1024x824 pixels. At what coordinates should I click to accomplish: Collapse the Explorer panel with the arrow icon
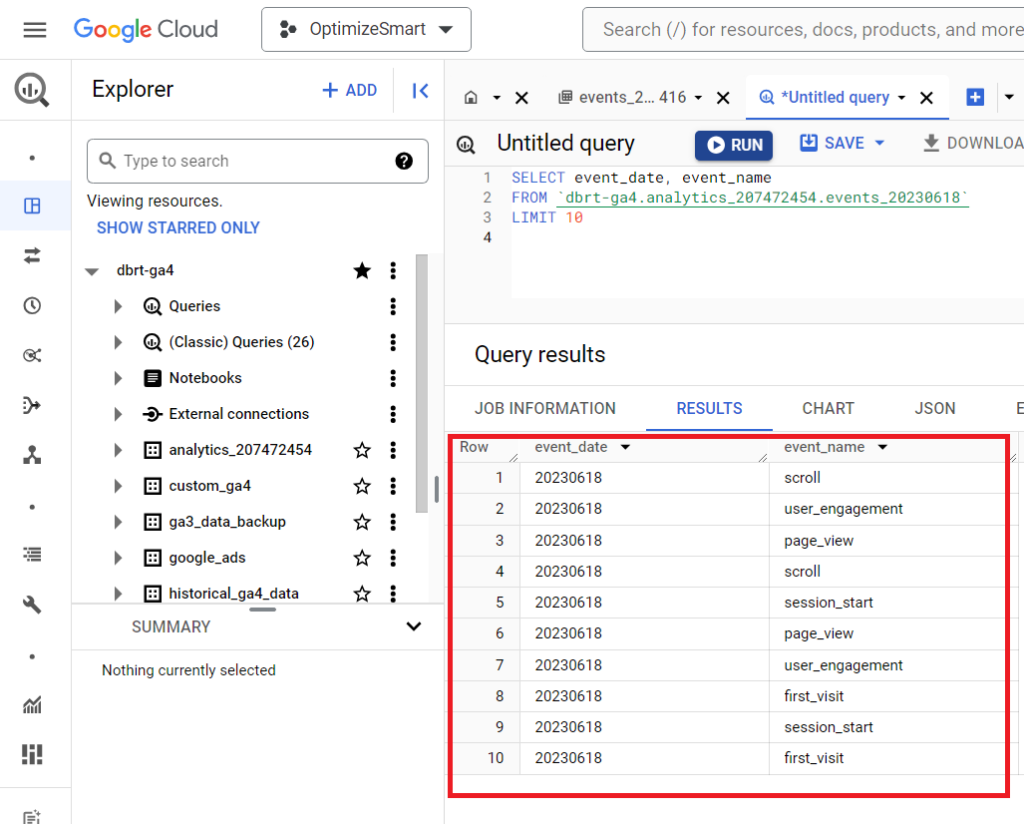419,90
